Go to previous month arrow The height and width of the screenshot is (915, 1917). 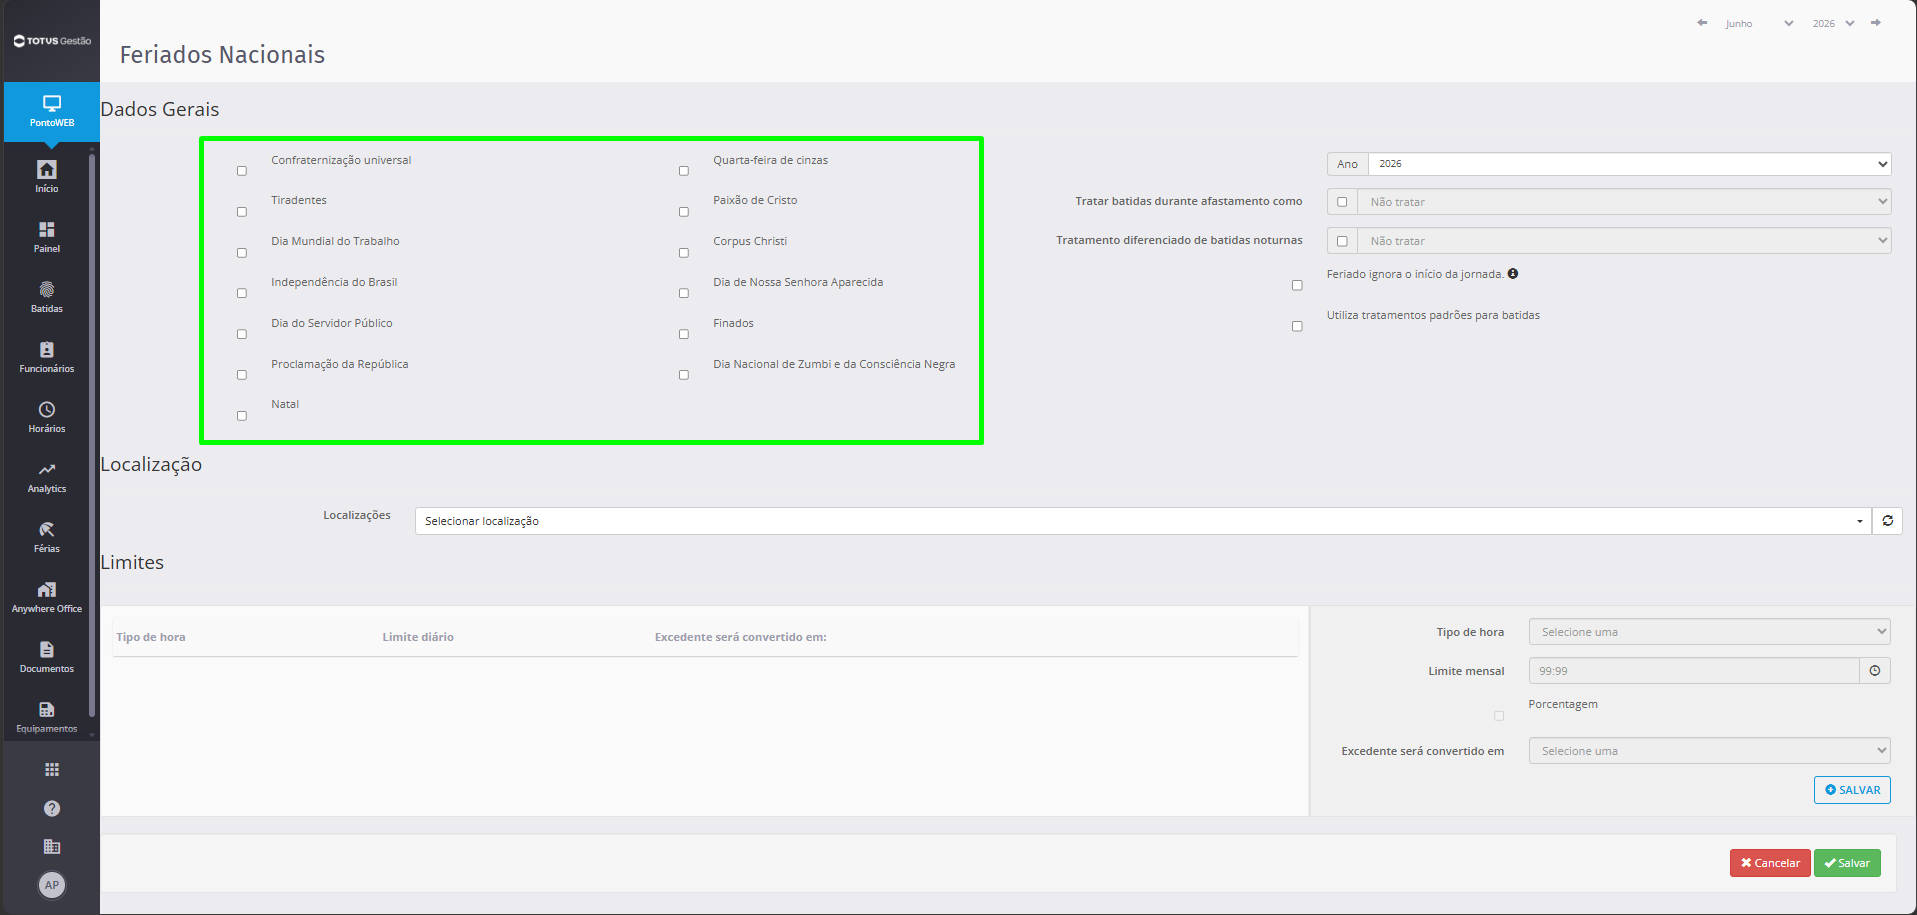point(1702,23)
